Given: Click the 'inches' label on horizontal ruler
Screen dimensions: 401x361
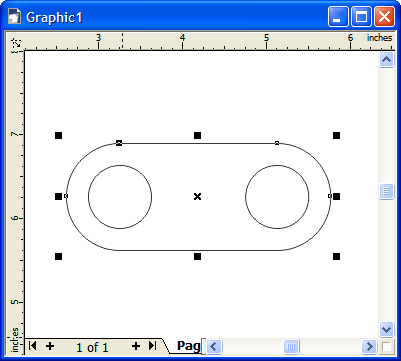Looking at the screenshot, I should click(x=379, y=38).
